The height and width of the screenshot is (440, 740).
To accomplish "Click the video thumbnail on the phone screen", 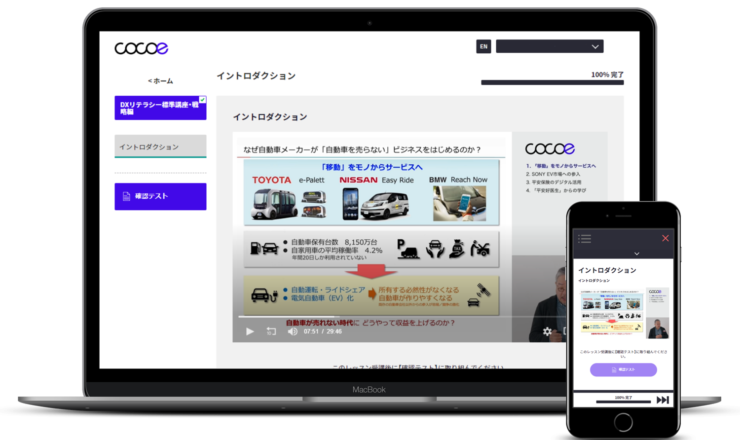I will point(625,313).
